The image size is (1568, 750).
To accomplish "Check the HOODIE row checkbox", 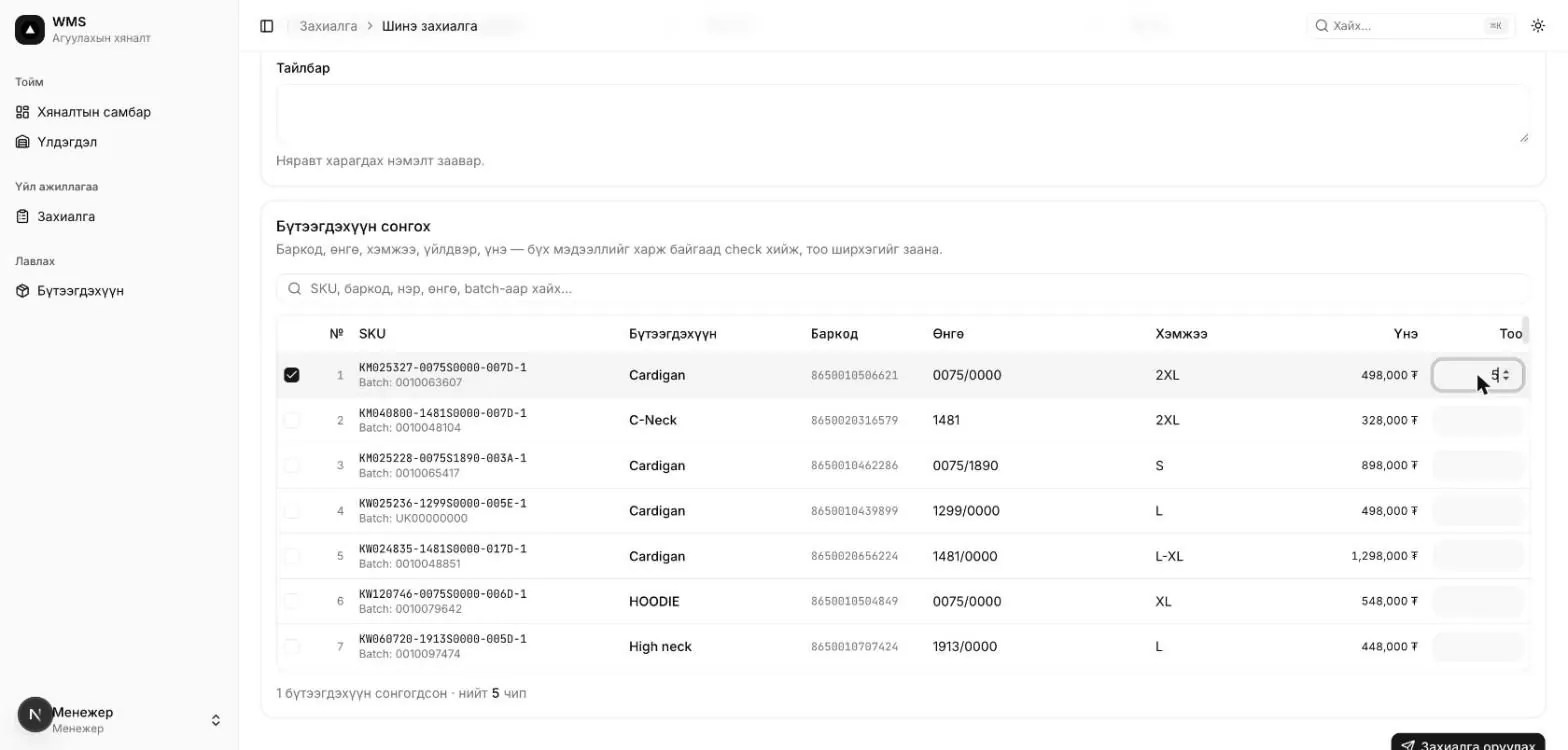I will [x=292, y=601].
